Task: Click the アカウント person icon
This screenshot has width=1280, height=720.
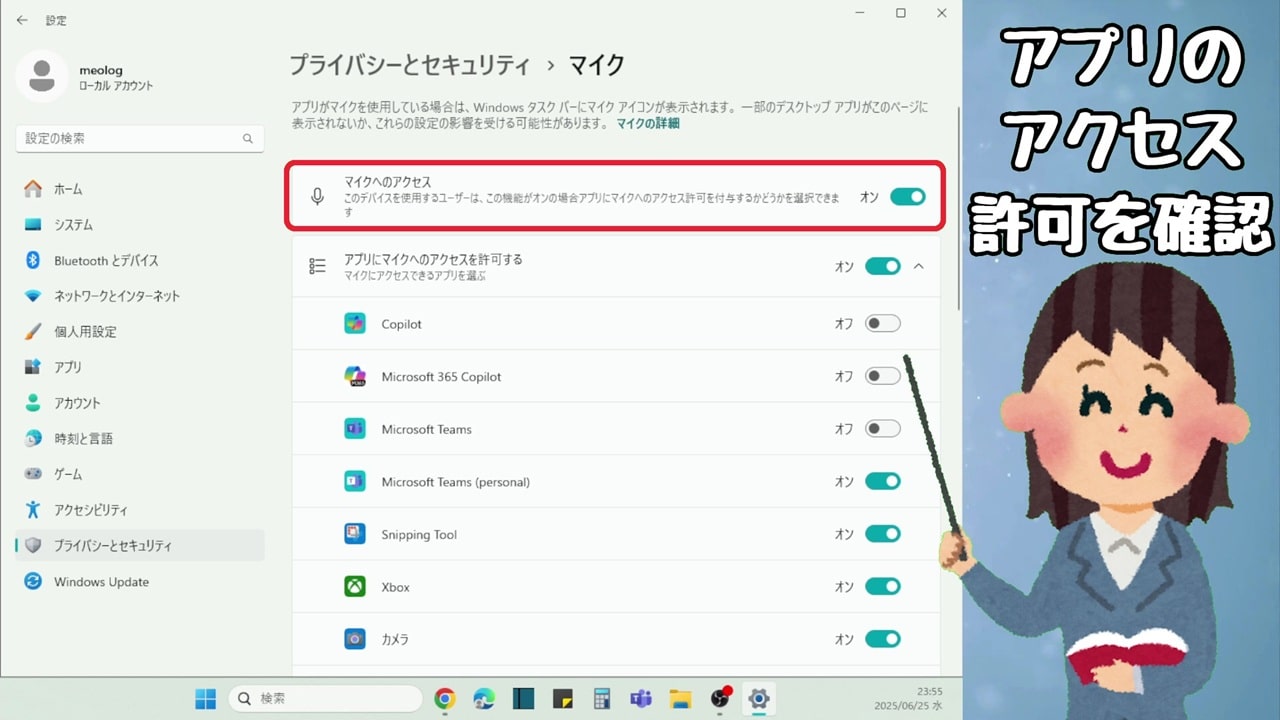Action: pos(33,403)
